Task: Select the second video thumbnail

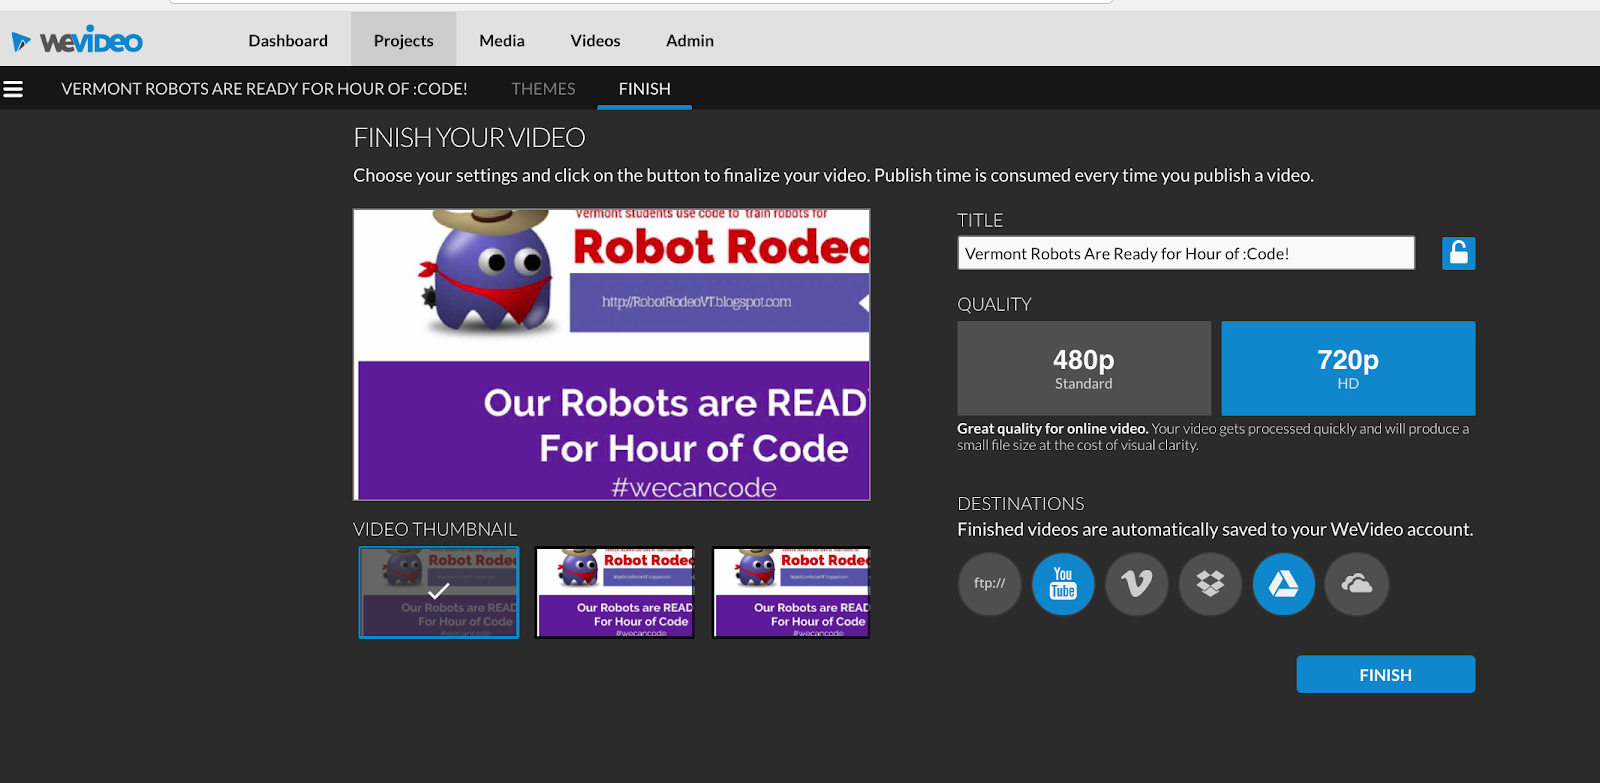Action: click(x=615, y=592)
